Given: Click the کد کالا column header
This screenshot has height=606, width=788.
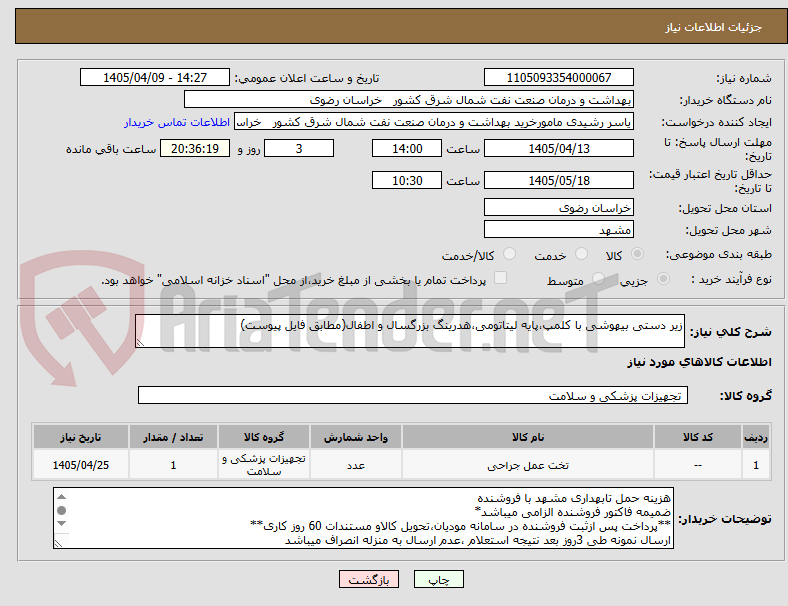Looking at the screenshot, I should tap(698, 437).
